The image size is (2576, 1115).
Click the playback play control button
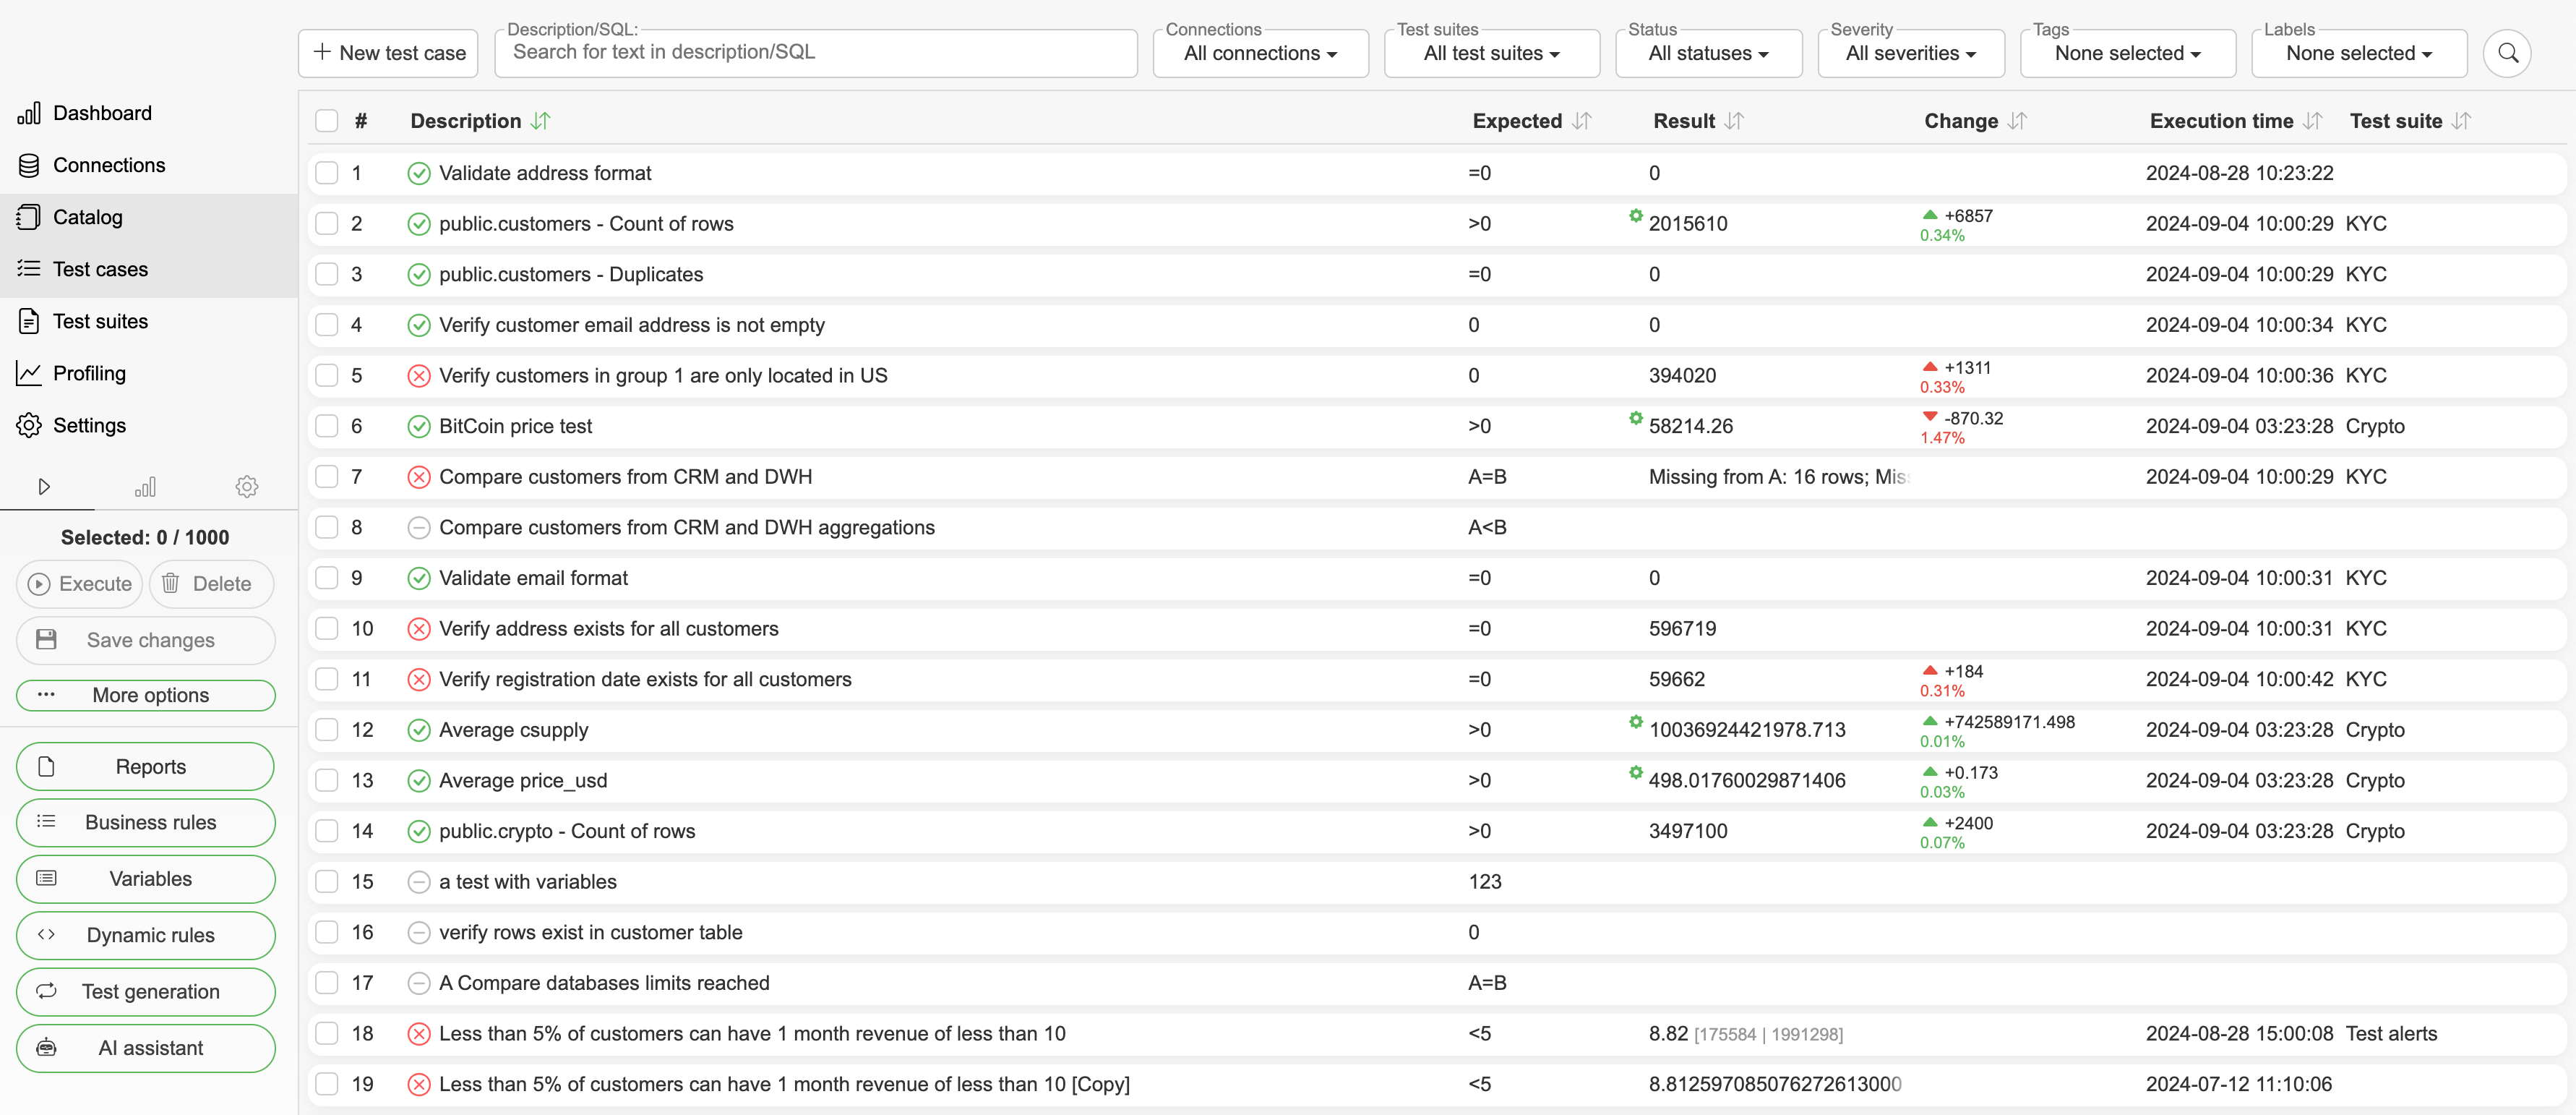(44, 485)
